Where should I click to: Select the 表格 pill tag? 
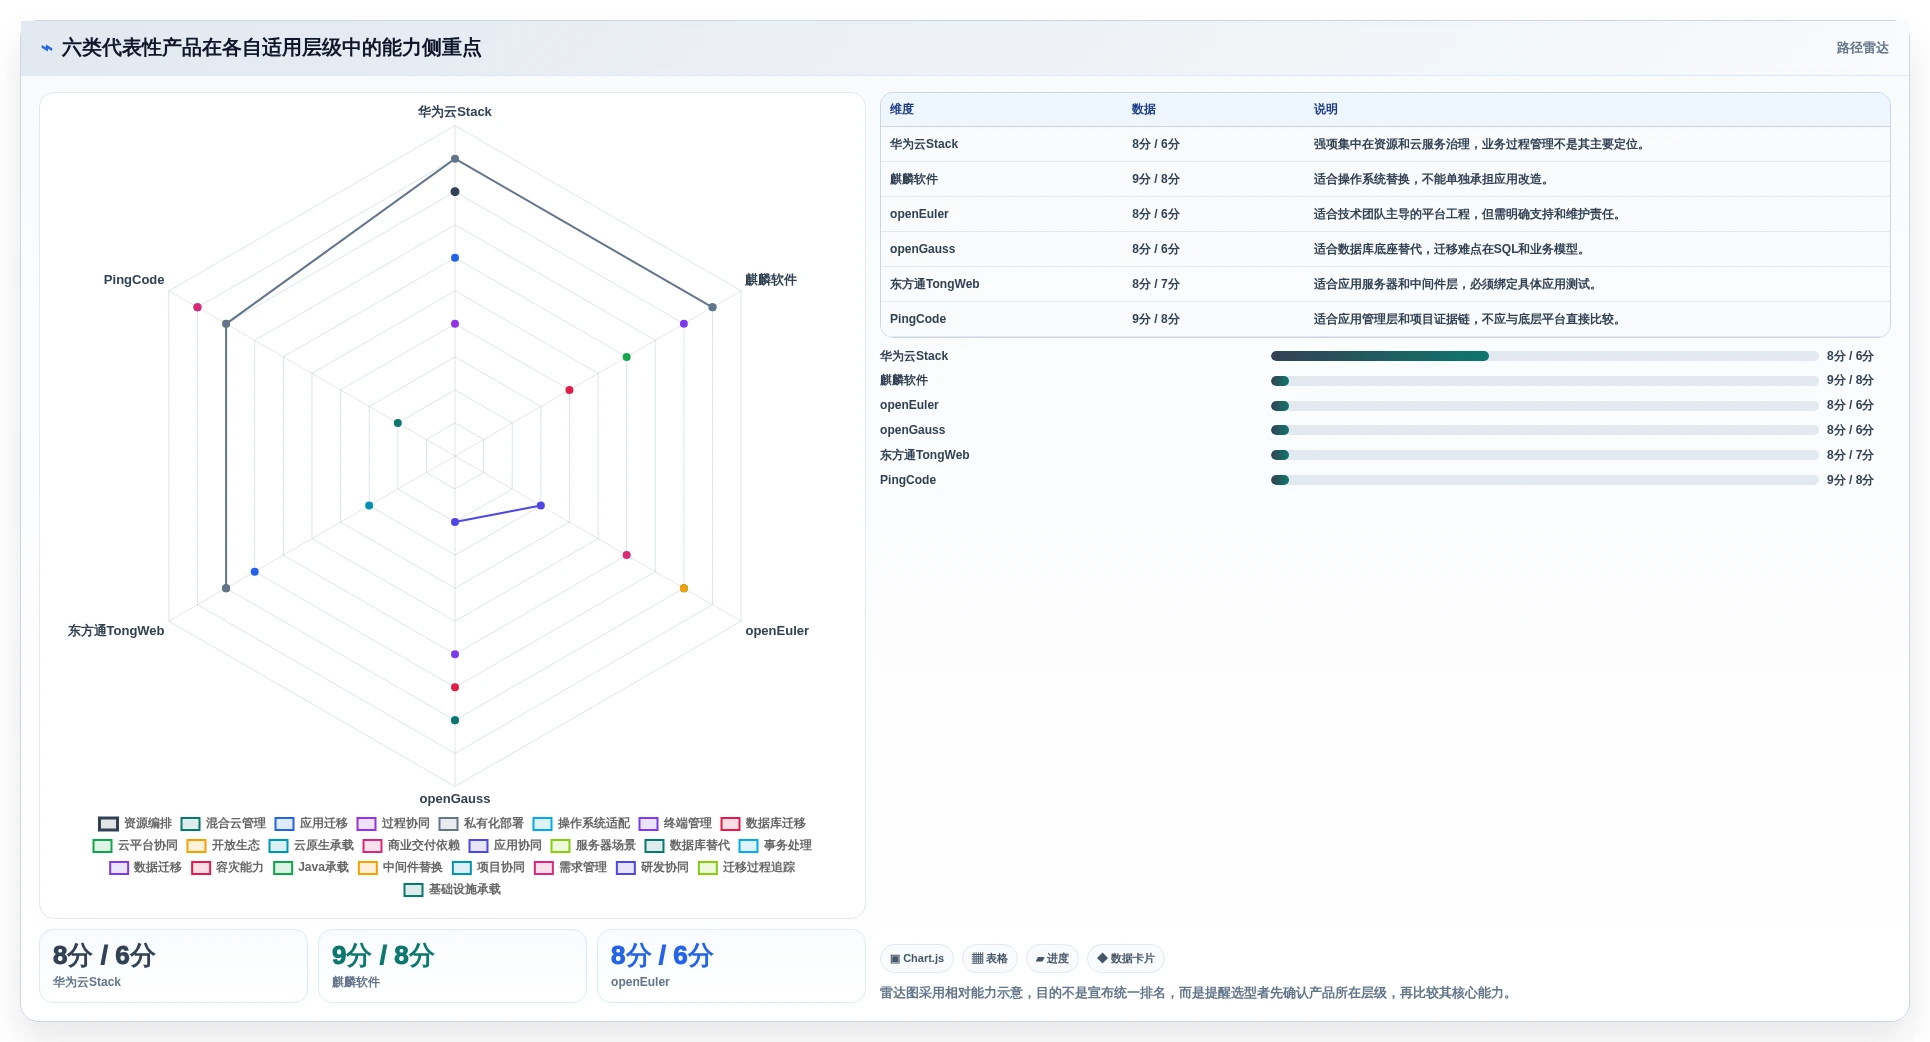990,958
